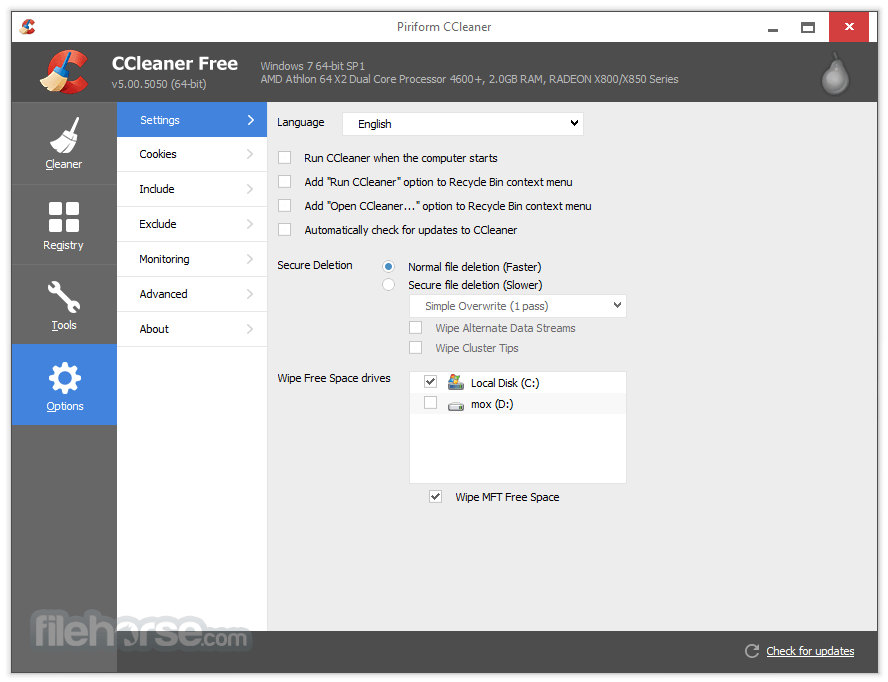Viewport: 888px width, 682px height.
Task: Toggle Wipe Alternate Data Streams checkbox
Action: click(x=416, y=327)
